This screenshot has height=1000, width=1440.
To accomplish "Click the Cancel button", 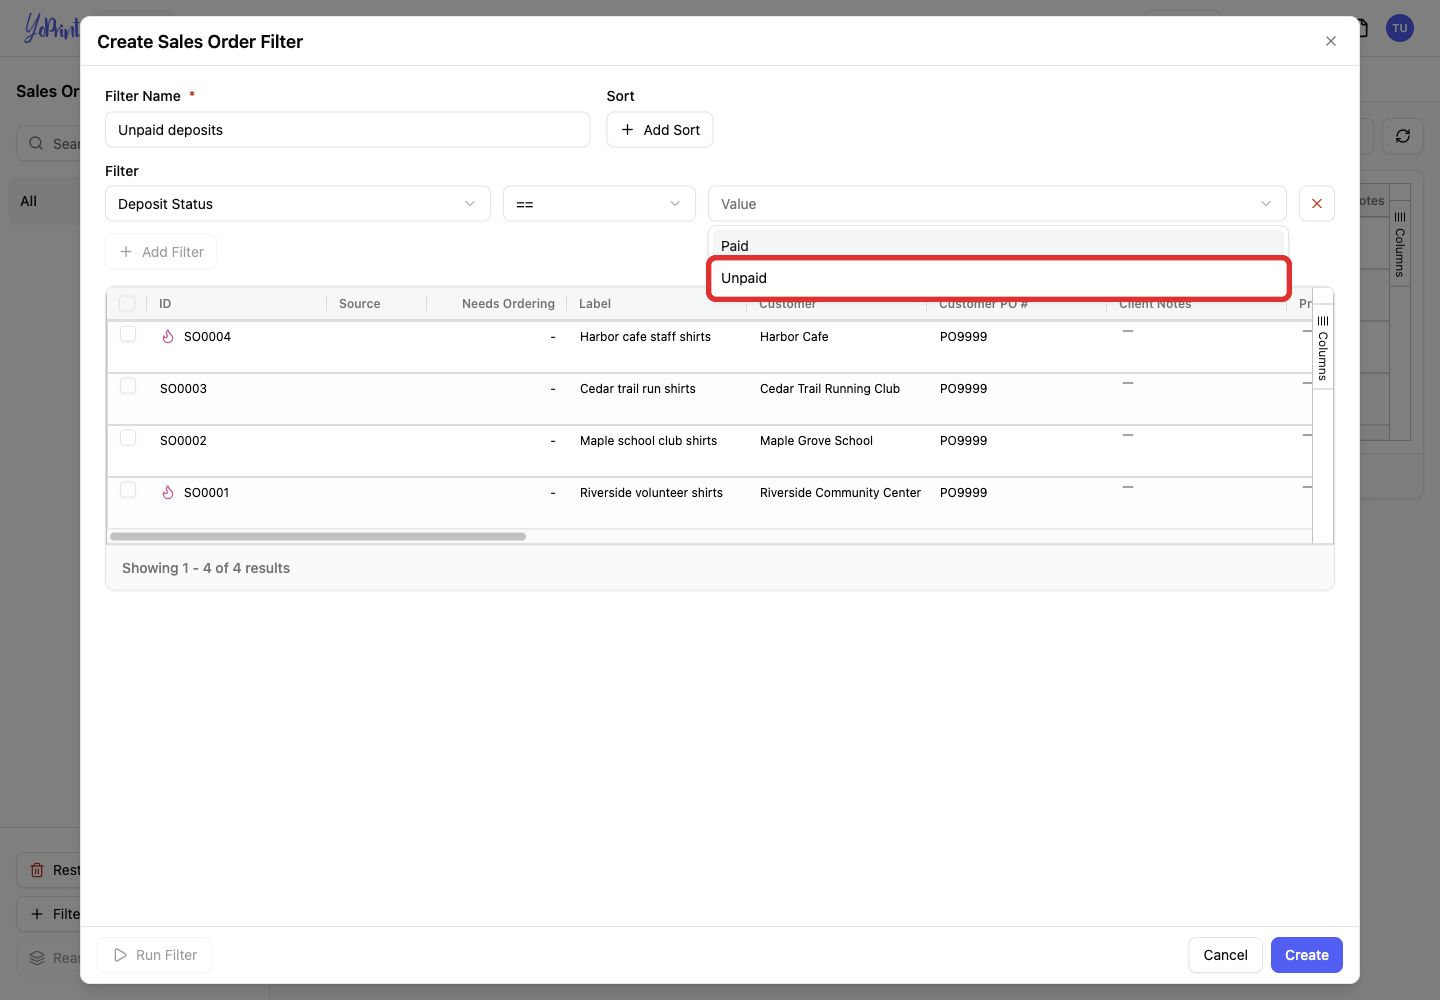I will tap(1226, 955).
